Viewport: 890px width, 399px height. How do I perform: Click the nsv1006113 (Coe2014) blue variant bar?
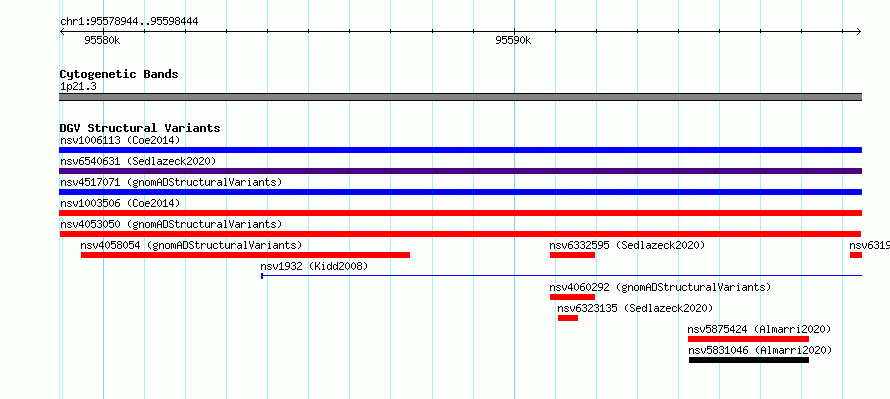pos(460,150)
